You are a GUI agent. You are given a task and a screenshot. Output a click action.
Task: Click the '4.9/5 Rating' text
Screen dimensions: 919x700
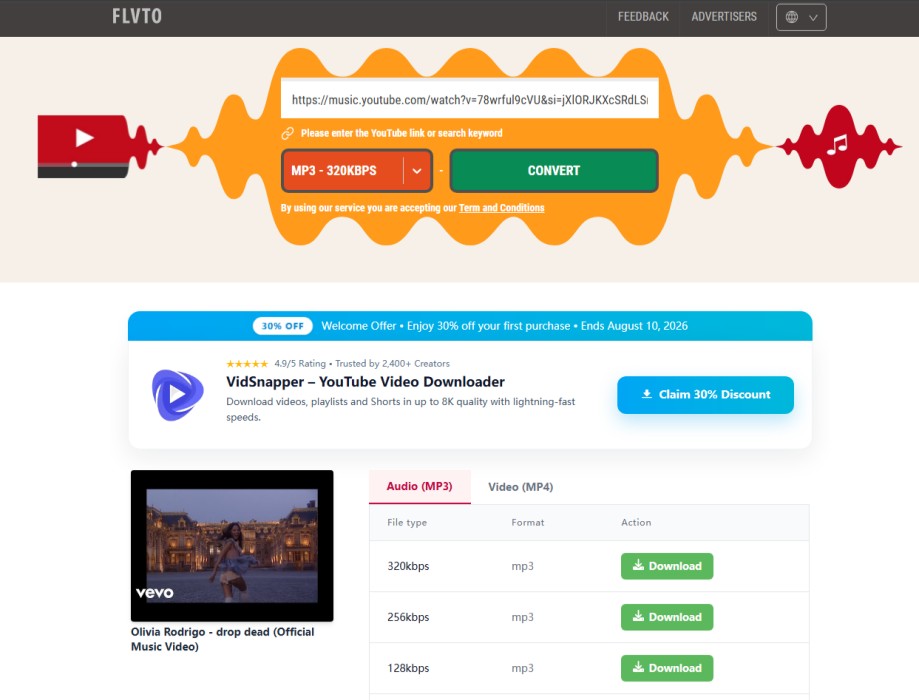(300, 363)
